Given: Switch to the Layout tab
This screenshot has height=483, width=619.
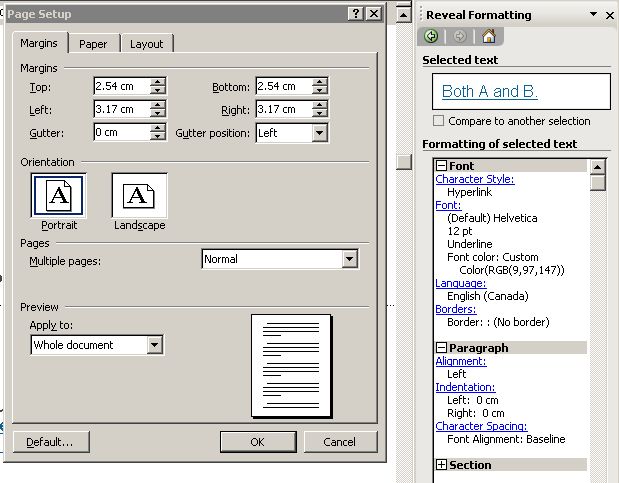Looking at the screenshot, I should pos(146,44).
